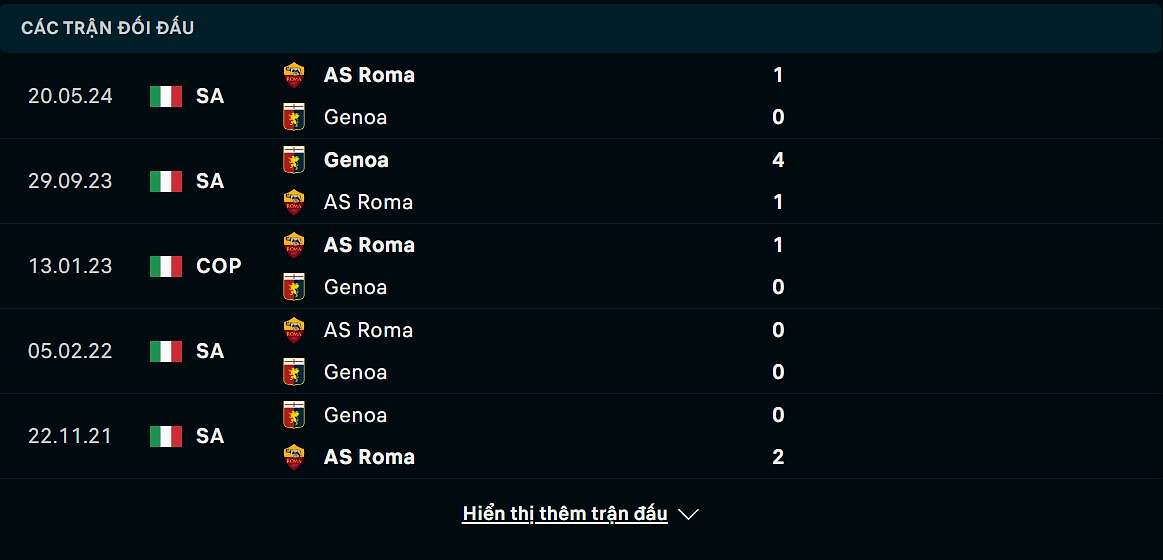Click 'Hiển thị thêm trận đấu' link
This screenshot has height=560, width=1163.
pyautogui.click(x=564, y=514)
